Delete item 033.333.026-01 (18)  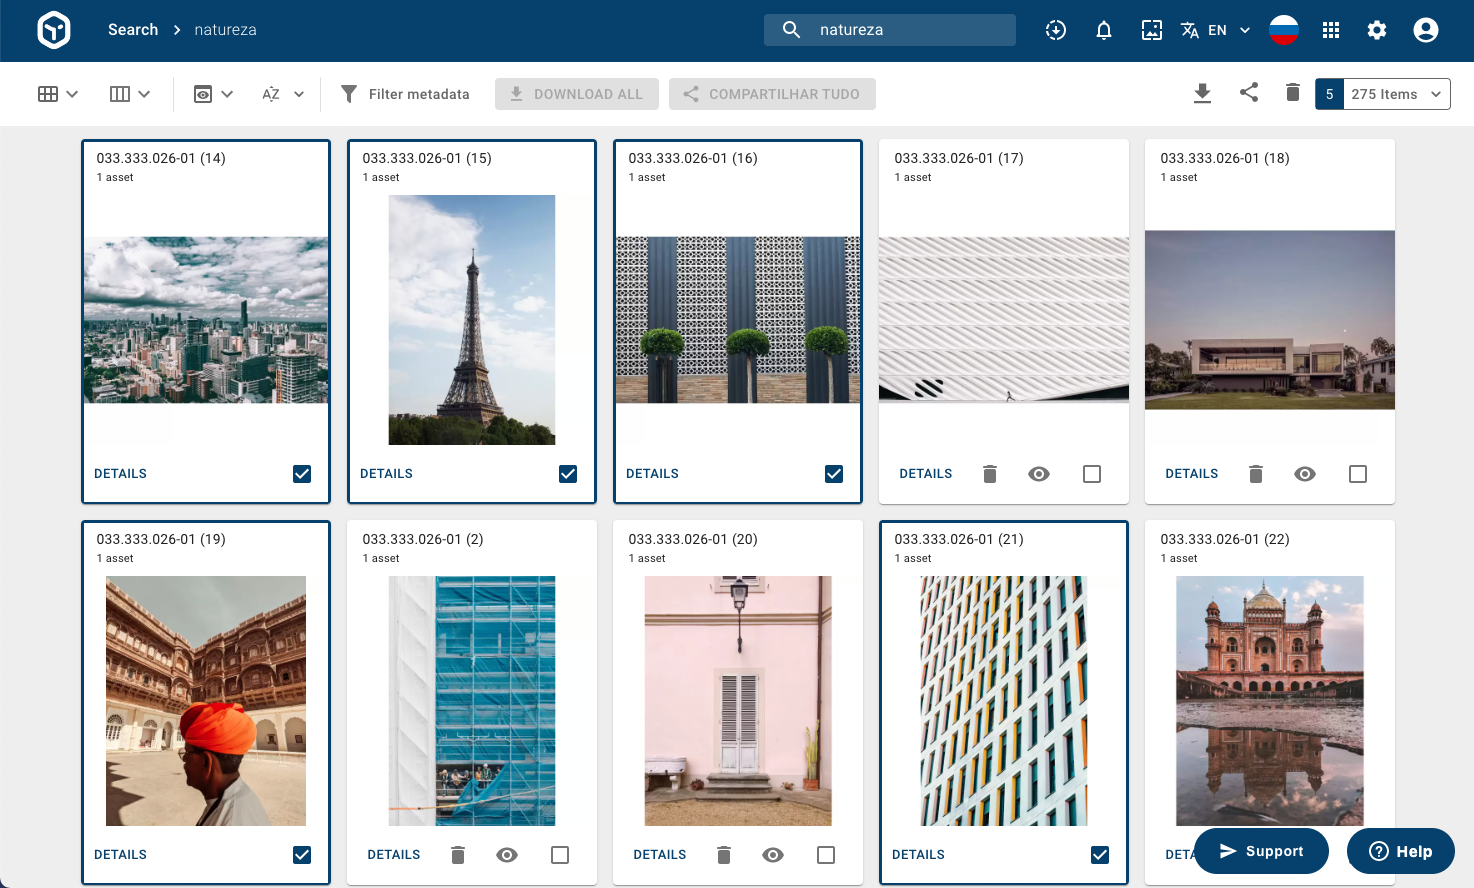click(1256, 474)
